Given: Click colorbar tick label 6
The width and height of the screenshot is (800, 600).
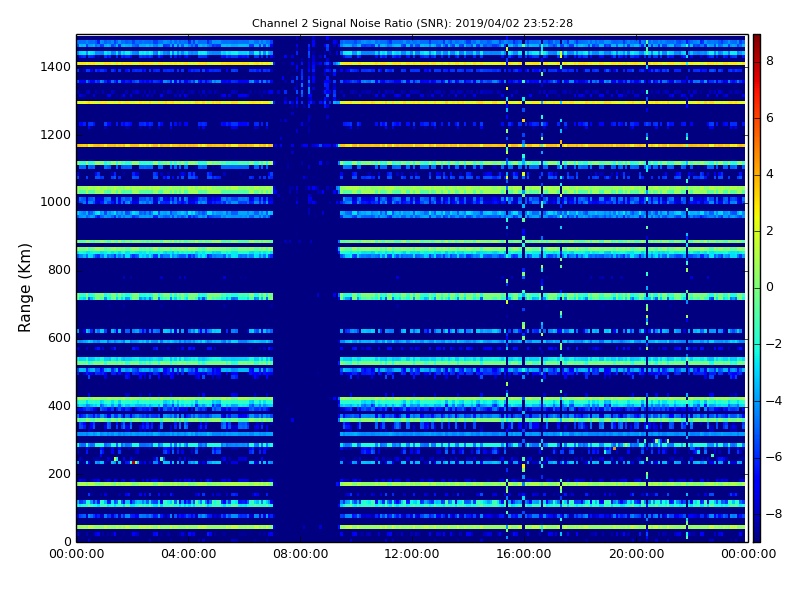Looking at the screenshot, I should pos(770,118).
